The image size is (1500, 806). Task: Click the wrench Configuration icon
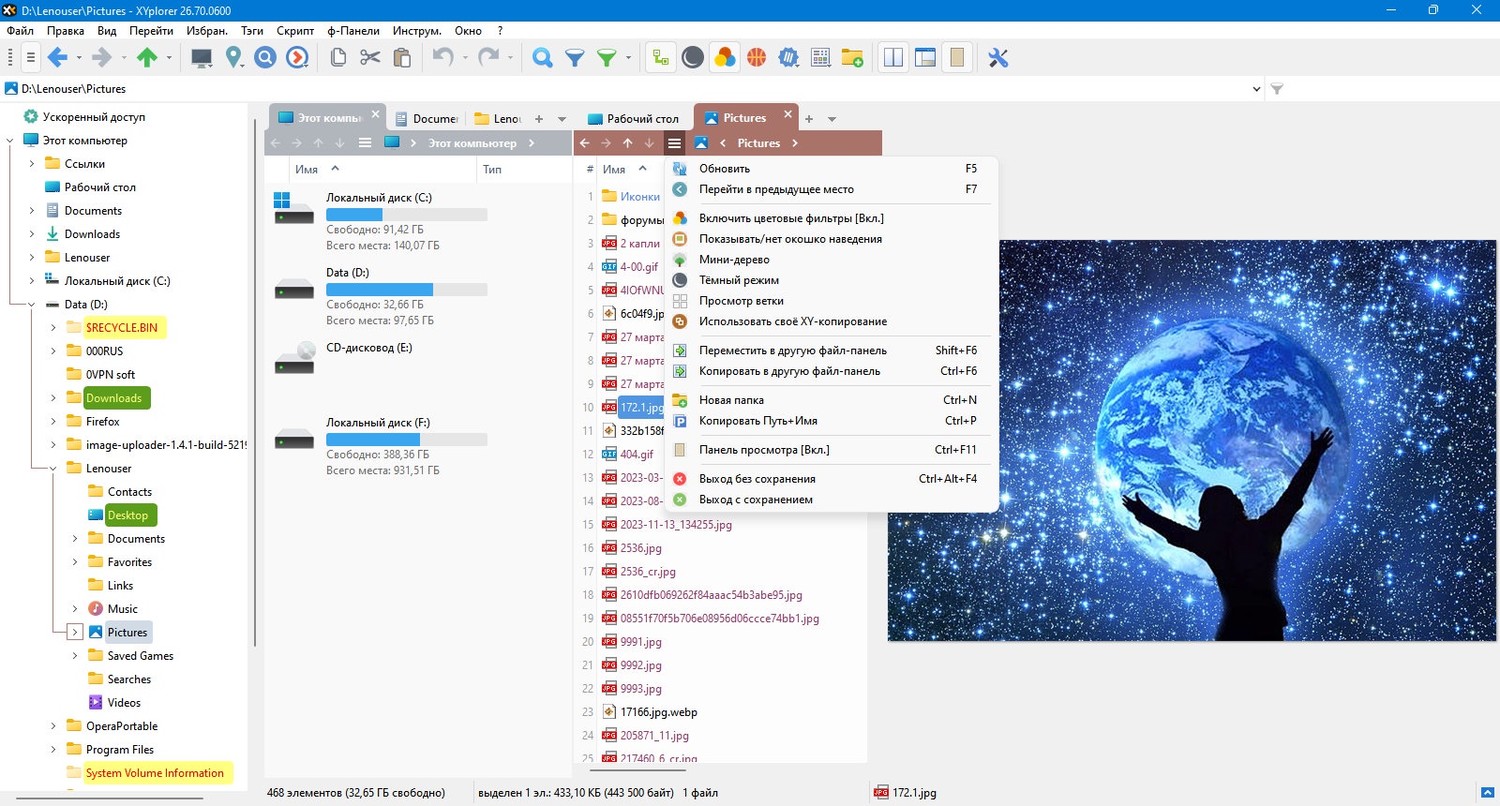pyautogui.click(x=997, y=58)
